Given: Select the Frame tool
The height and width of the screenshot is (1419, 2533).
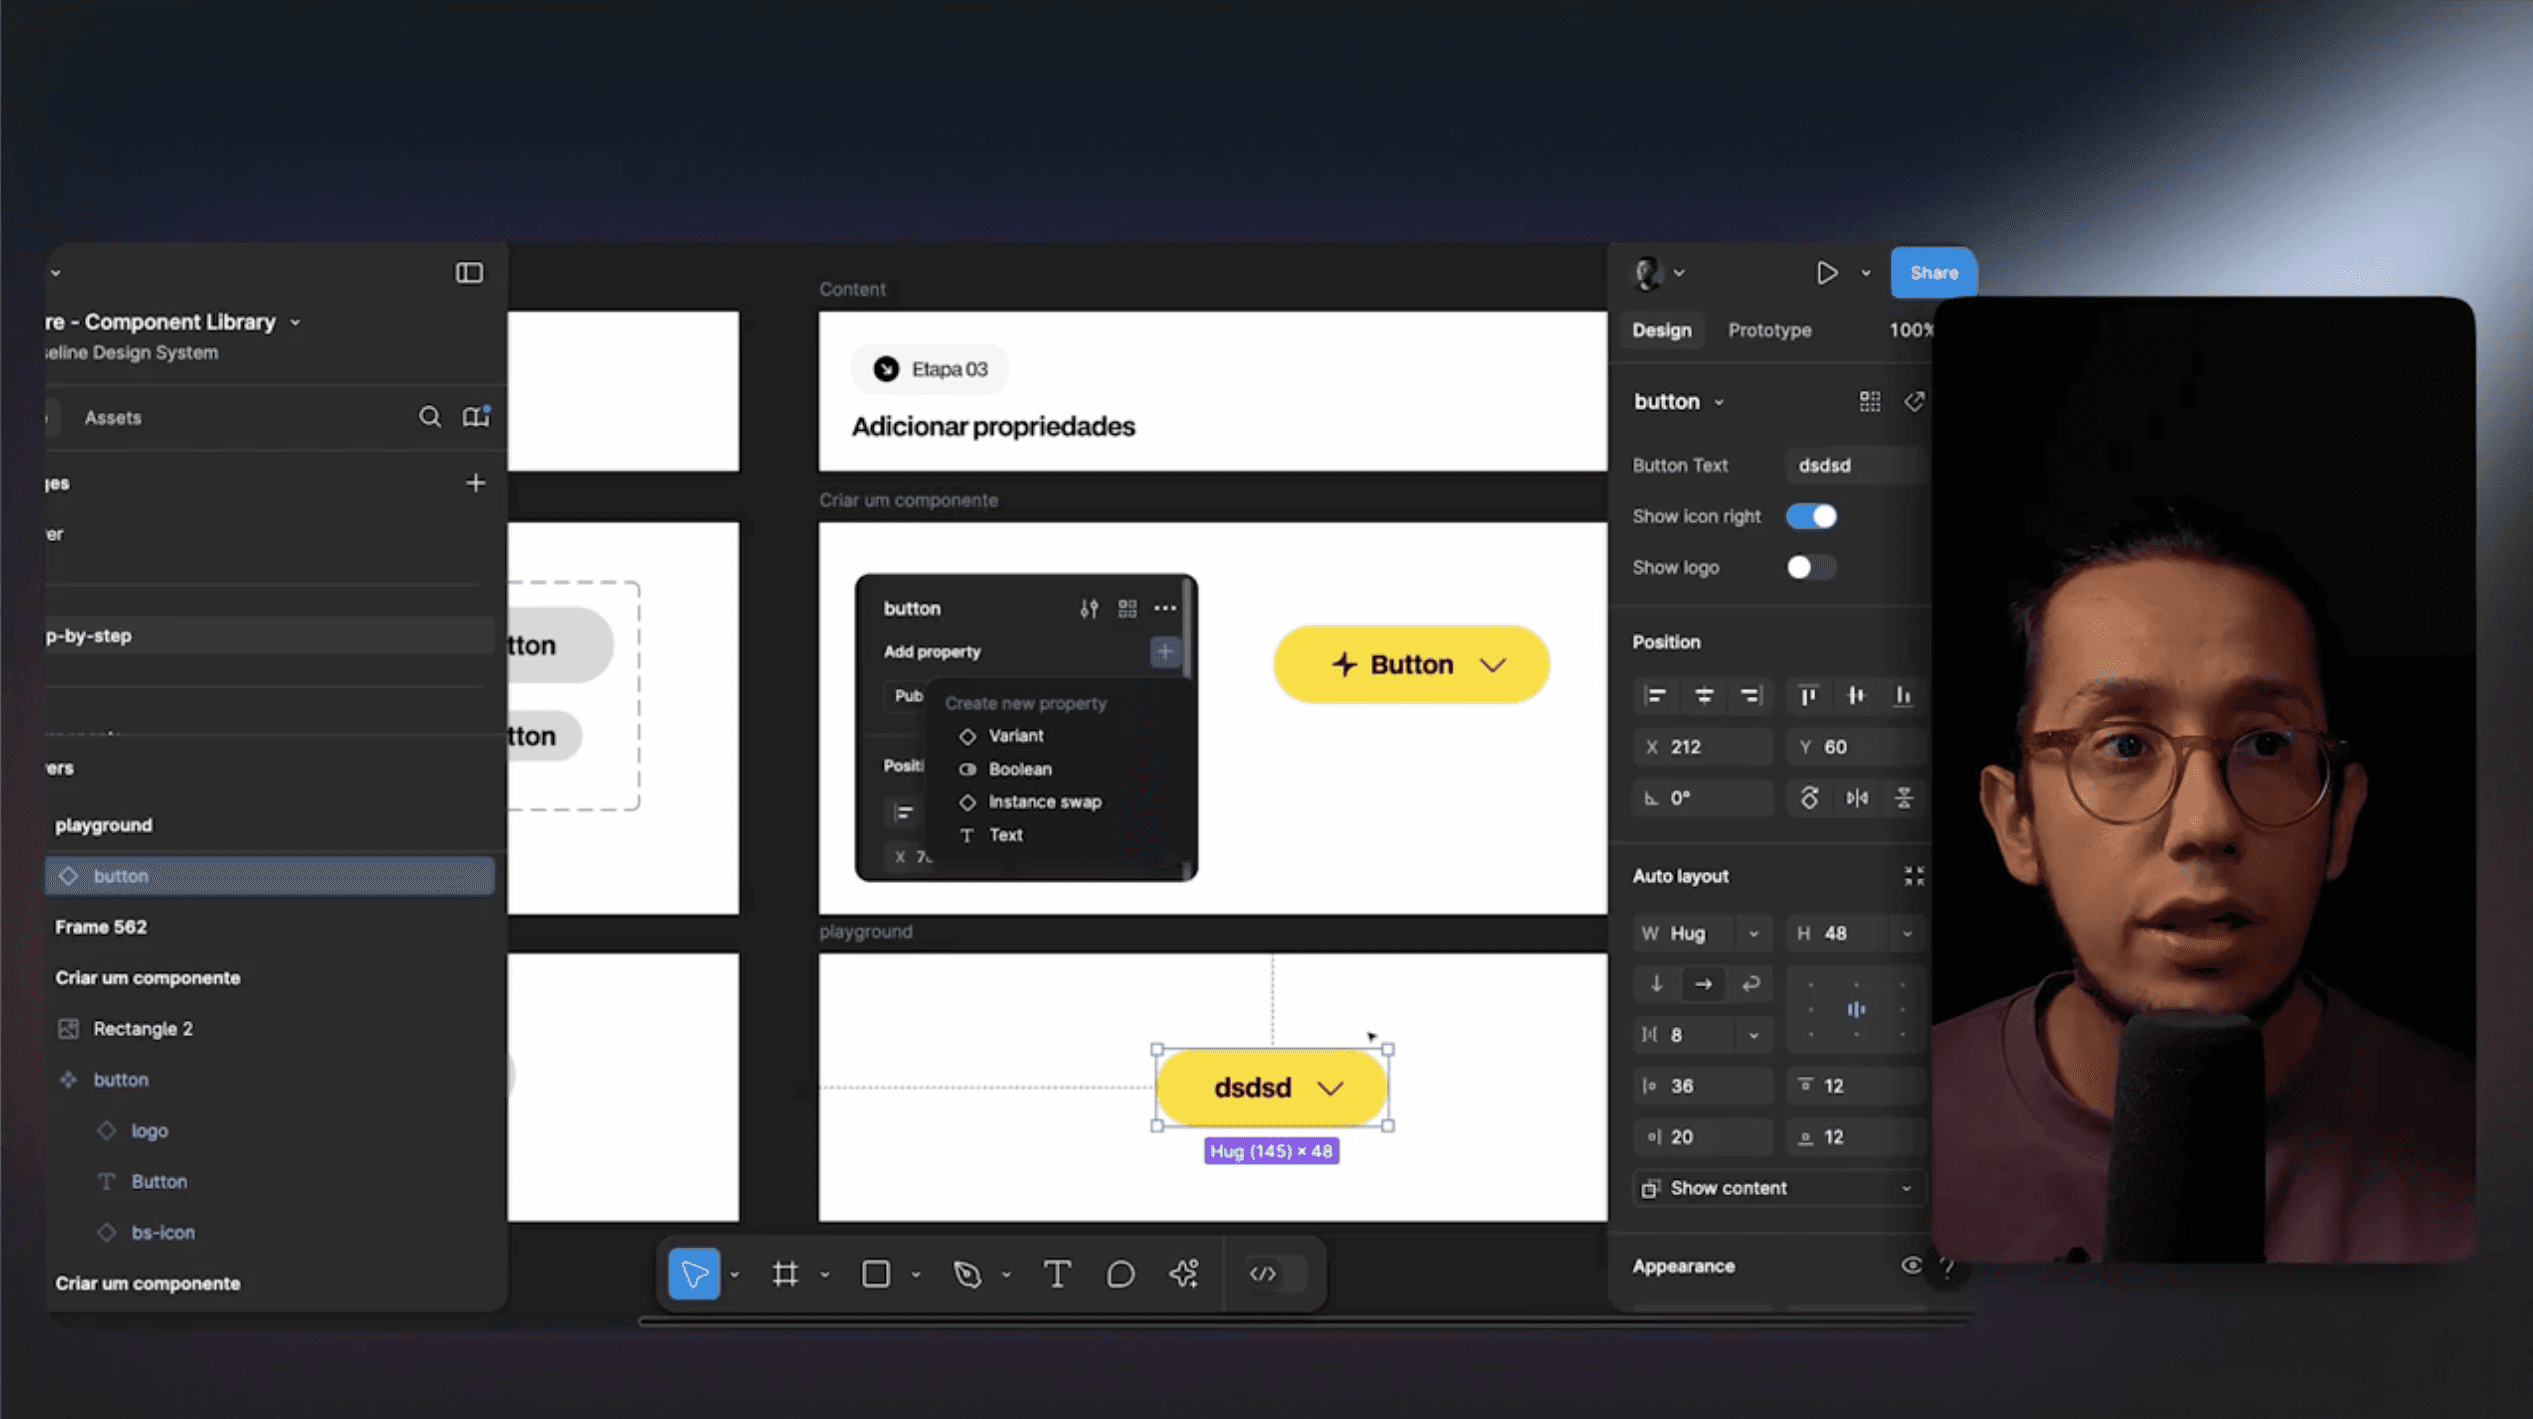Looking at the screenshot, I should pos(785,1273).
